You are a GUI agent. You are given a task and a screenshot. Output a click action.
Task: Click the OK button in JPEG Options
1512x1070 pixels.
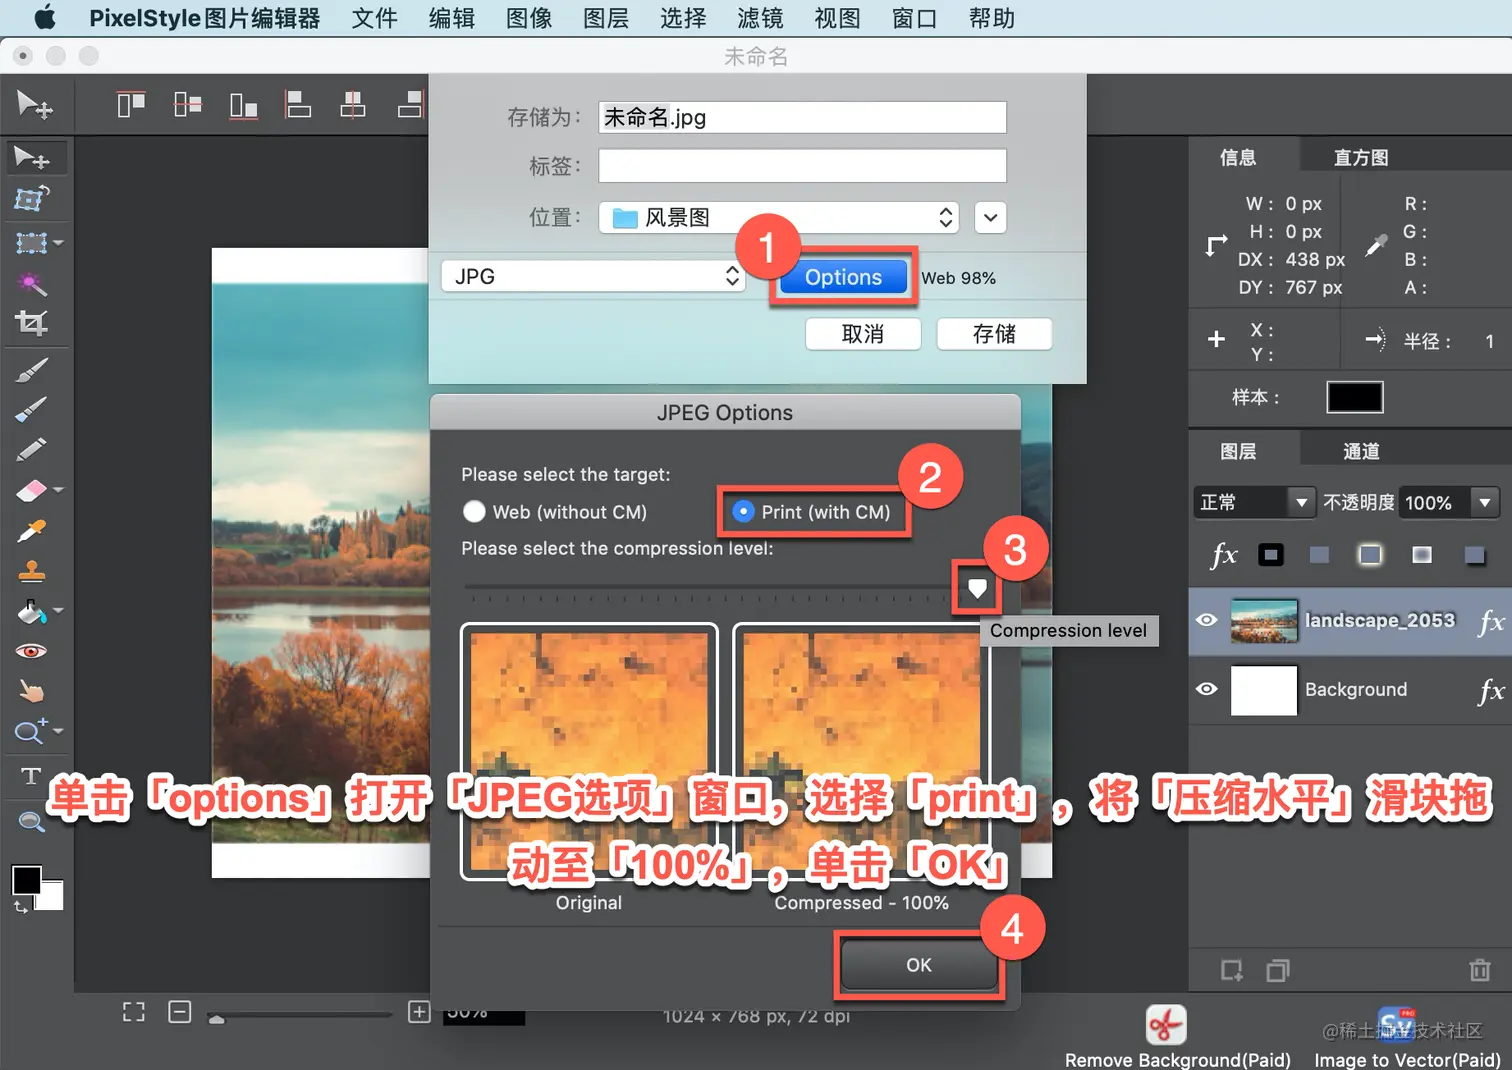(x=919, y=965)
